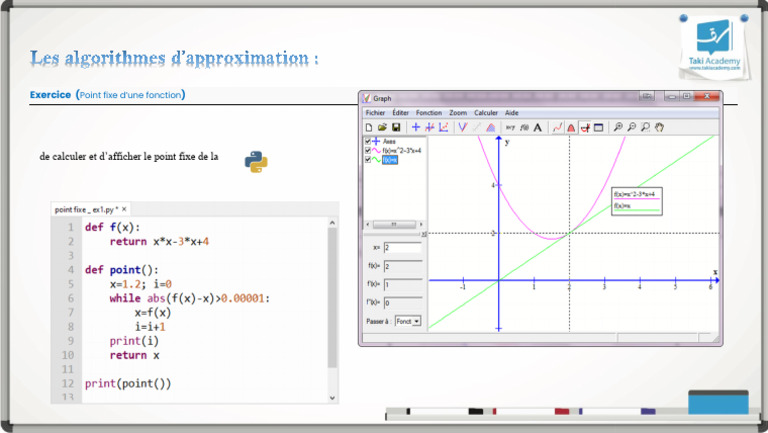Select the hand Move tool
The image size is (768, 433).
coord(659,127)
